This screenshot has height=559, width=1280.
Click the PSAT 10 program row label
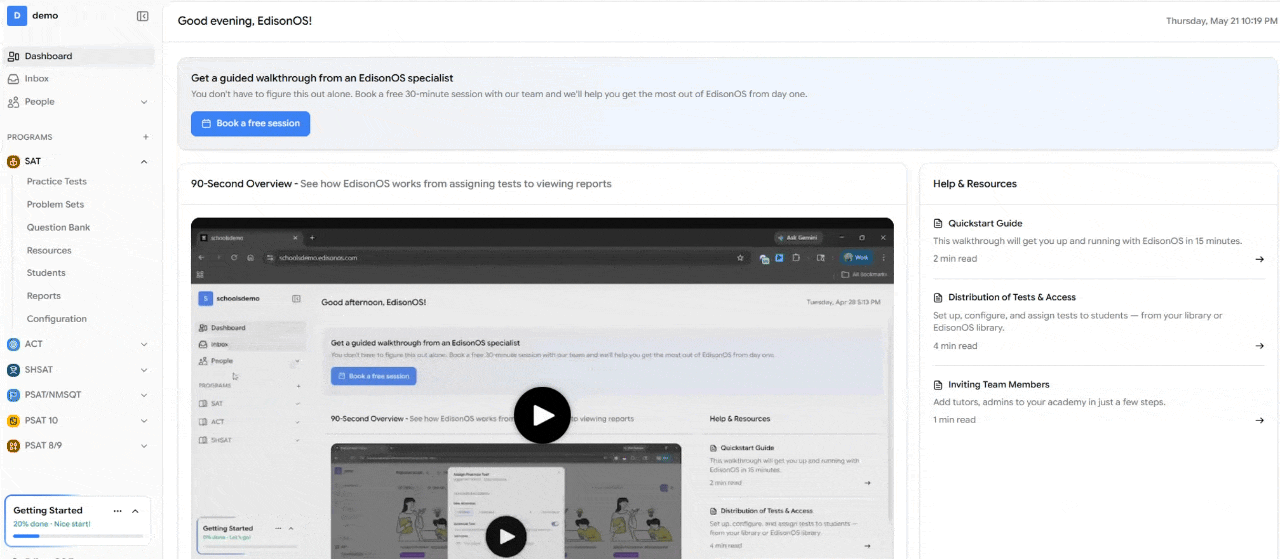click(x=42, y=421)
